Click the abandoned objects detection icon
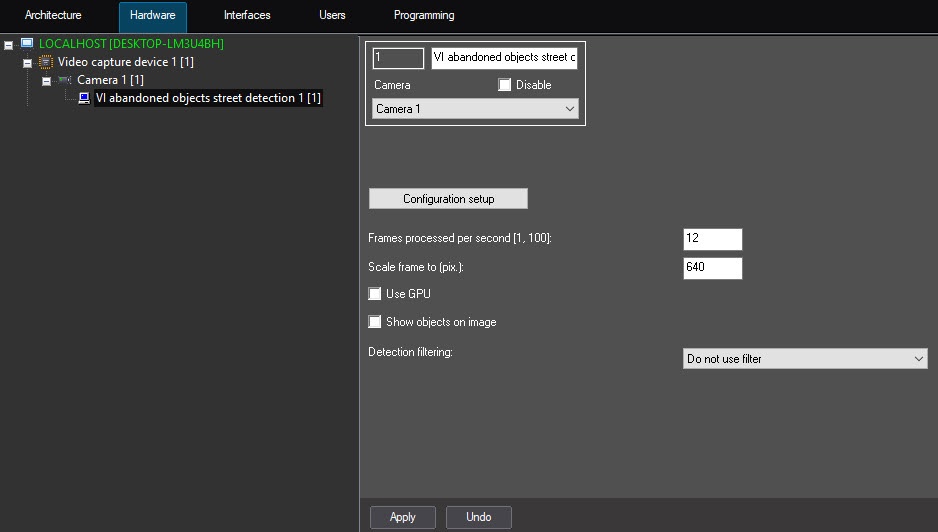Viewport: 938px width, 532px height. [84, 98]
